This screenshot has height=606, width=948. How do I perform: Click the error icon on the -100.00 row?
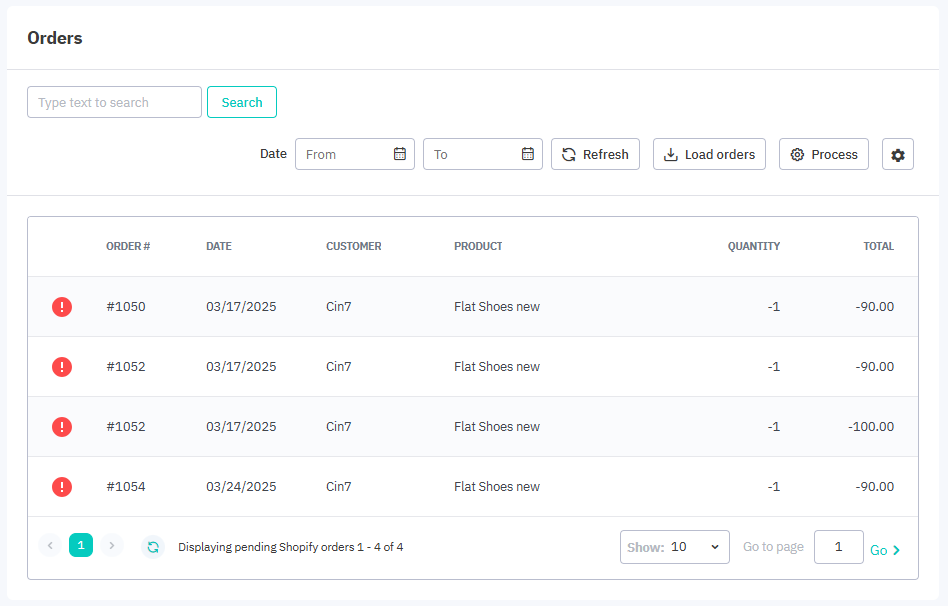(x=62, y=427)
